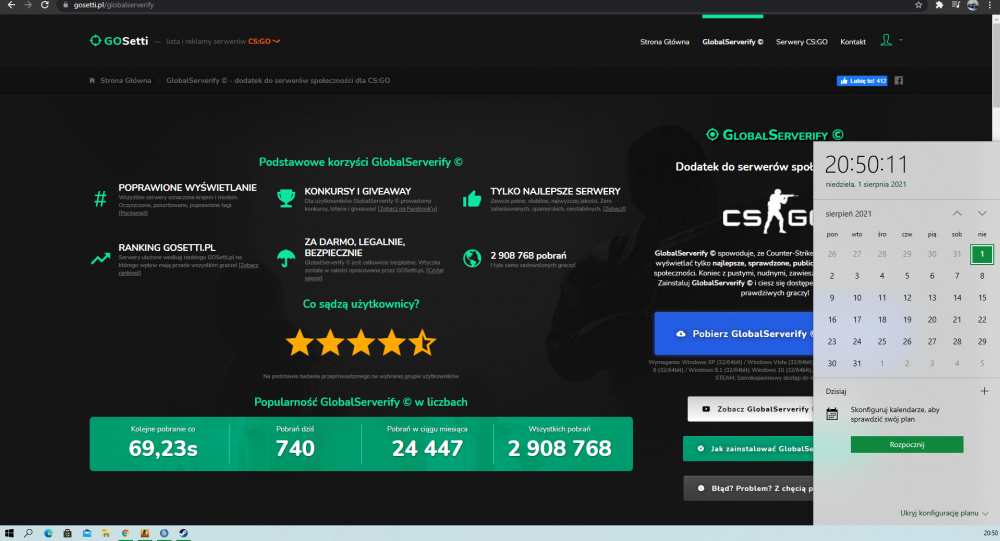The height and width of the screenshot is (541, 1000).
Task: Select today, 1 August, in the calendar
Action: tap(982, 254)
